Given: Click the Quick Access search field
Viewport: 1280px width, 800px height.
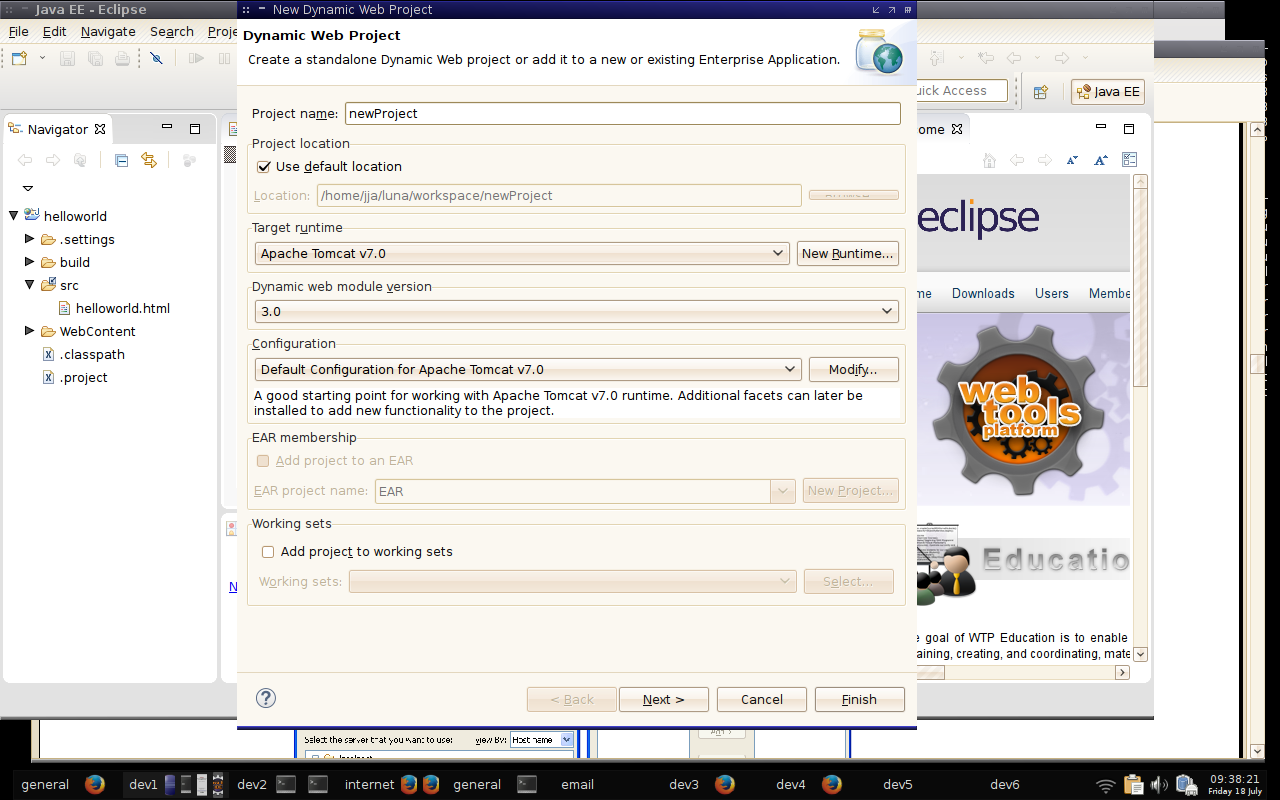Looking at the screenshot, I should pos(961,91).
